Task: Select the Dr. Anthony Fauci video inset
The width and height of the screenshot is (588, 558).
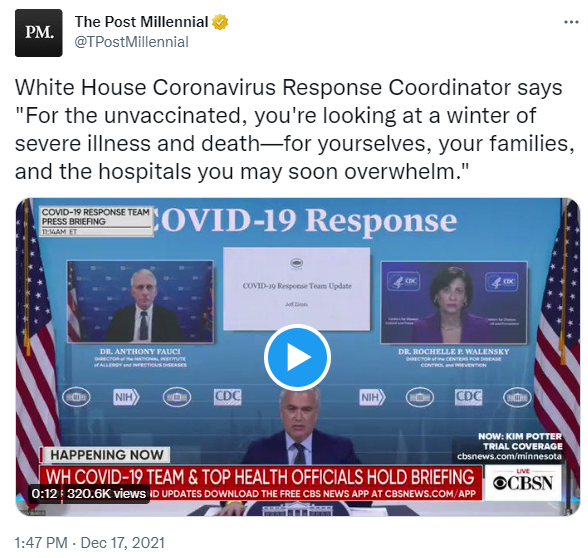Action: tap(140, 302)
